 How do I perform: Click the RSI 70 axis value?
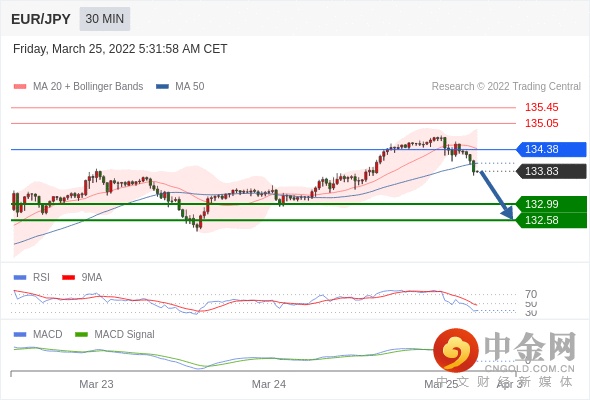(x=531, y=294)
